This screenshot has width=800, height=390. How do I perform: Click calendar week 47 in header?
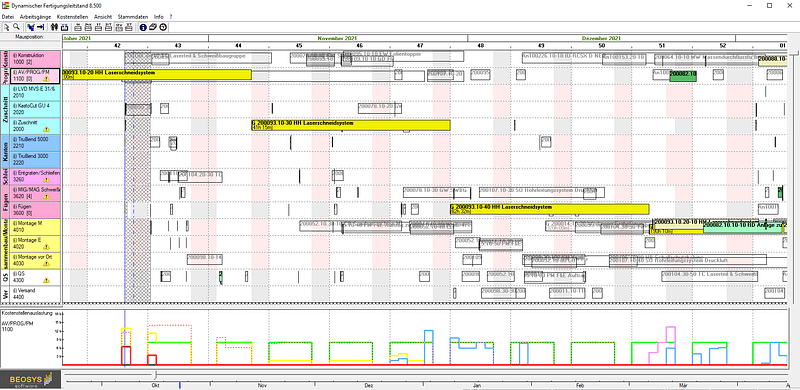[x=420, y=45]
